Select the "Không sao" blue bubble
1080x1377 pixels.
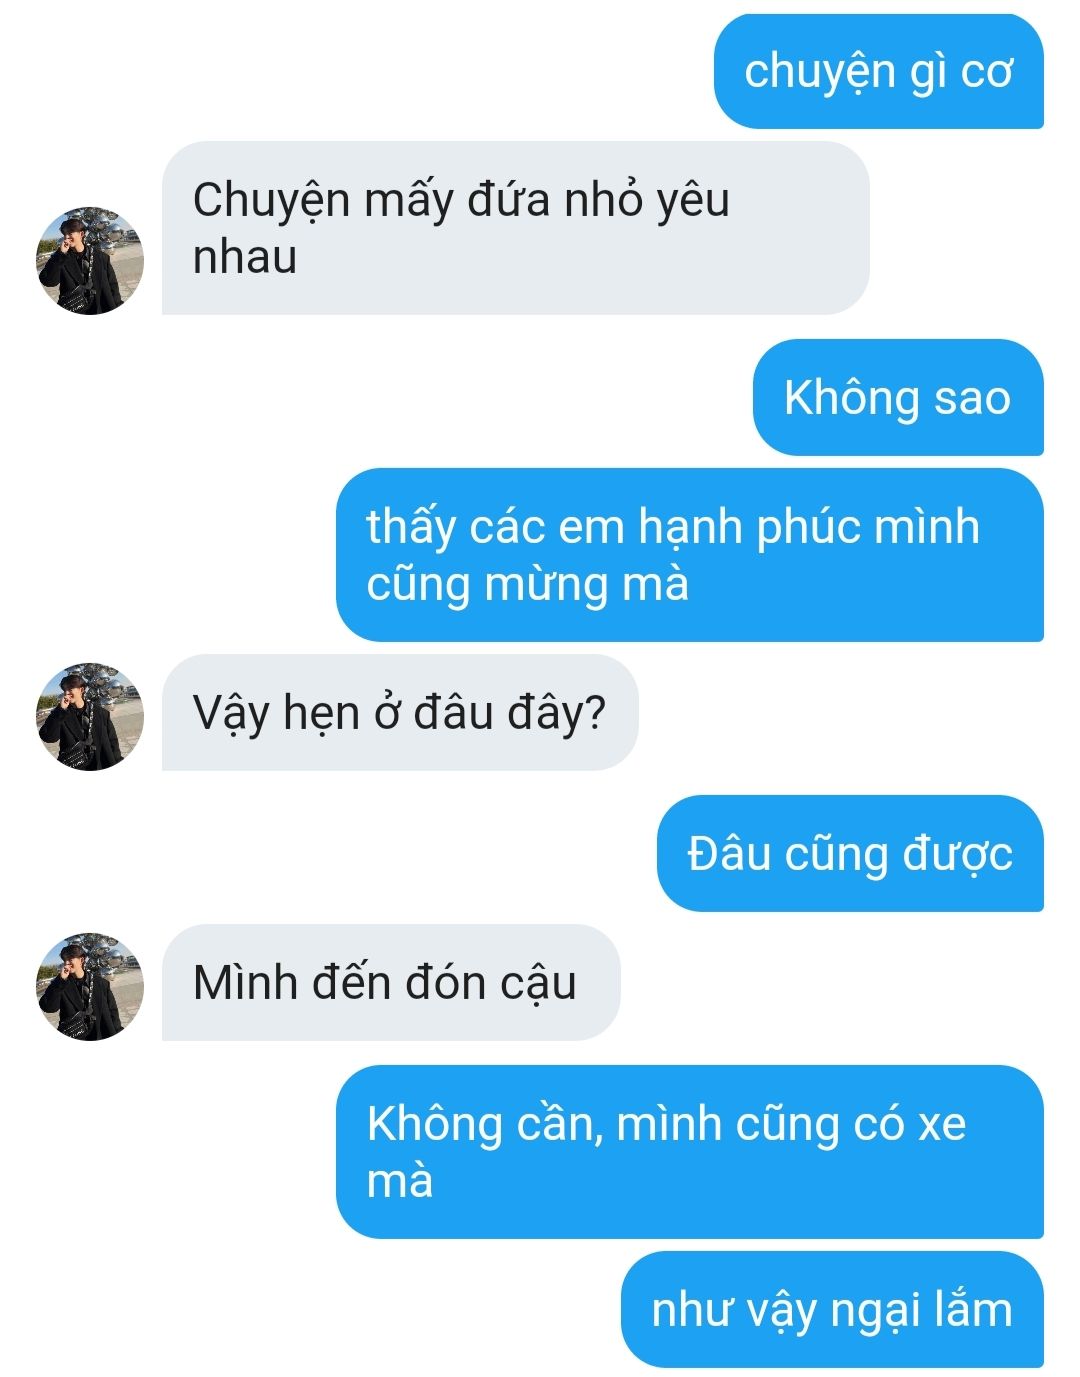pos(897,397)
